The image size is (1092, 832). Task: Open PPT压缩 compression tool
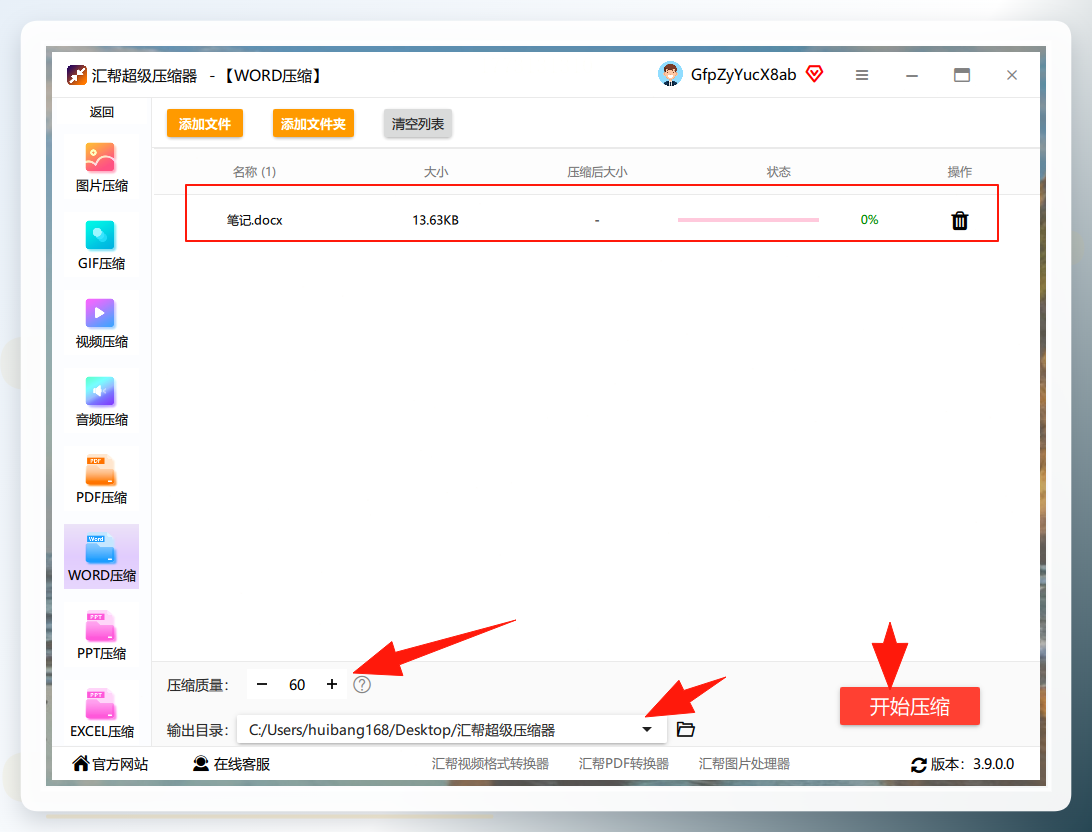pos(101,635)
